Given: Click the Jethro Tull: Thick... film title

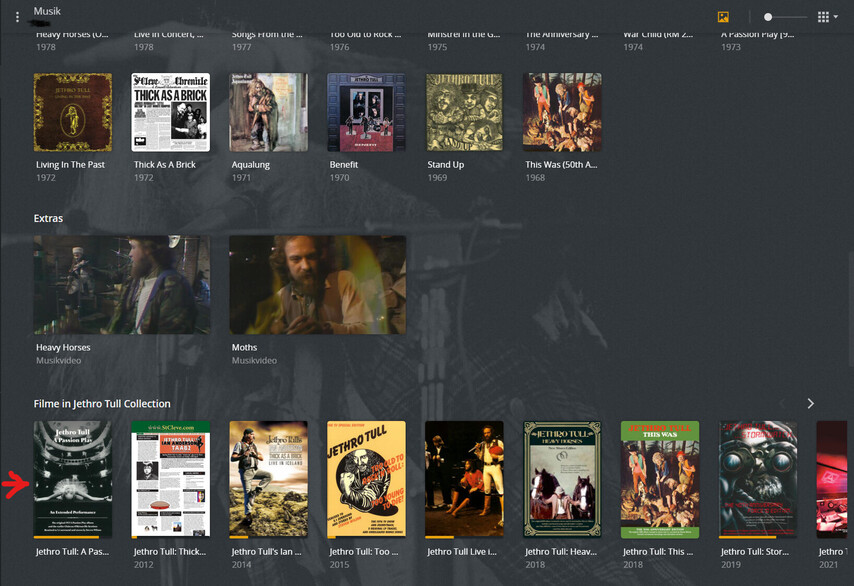Looking at the screenshot, I should tap(170, 552).
